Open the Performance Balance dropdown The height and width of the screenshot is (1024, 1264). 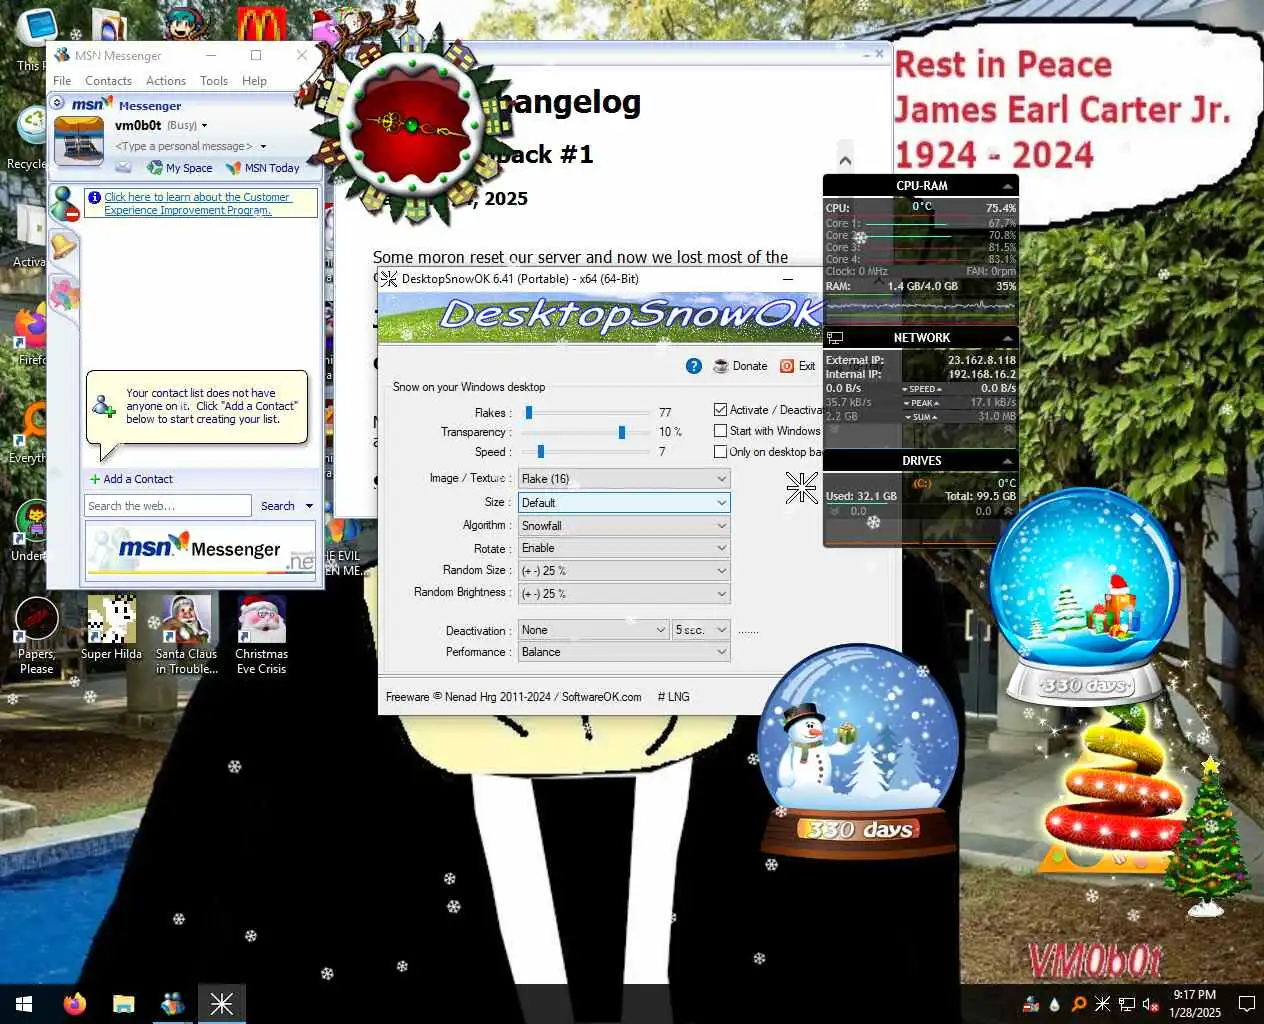click(624, 652)
